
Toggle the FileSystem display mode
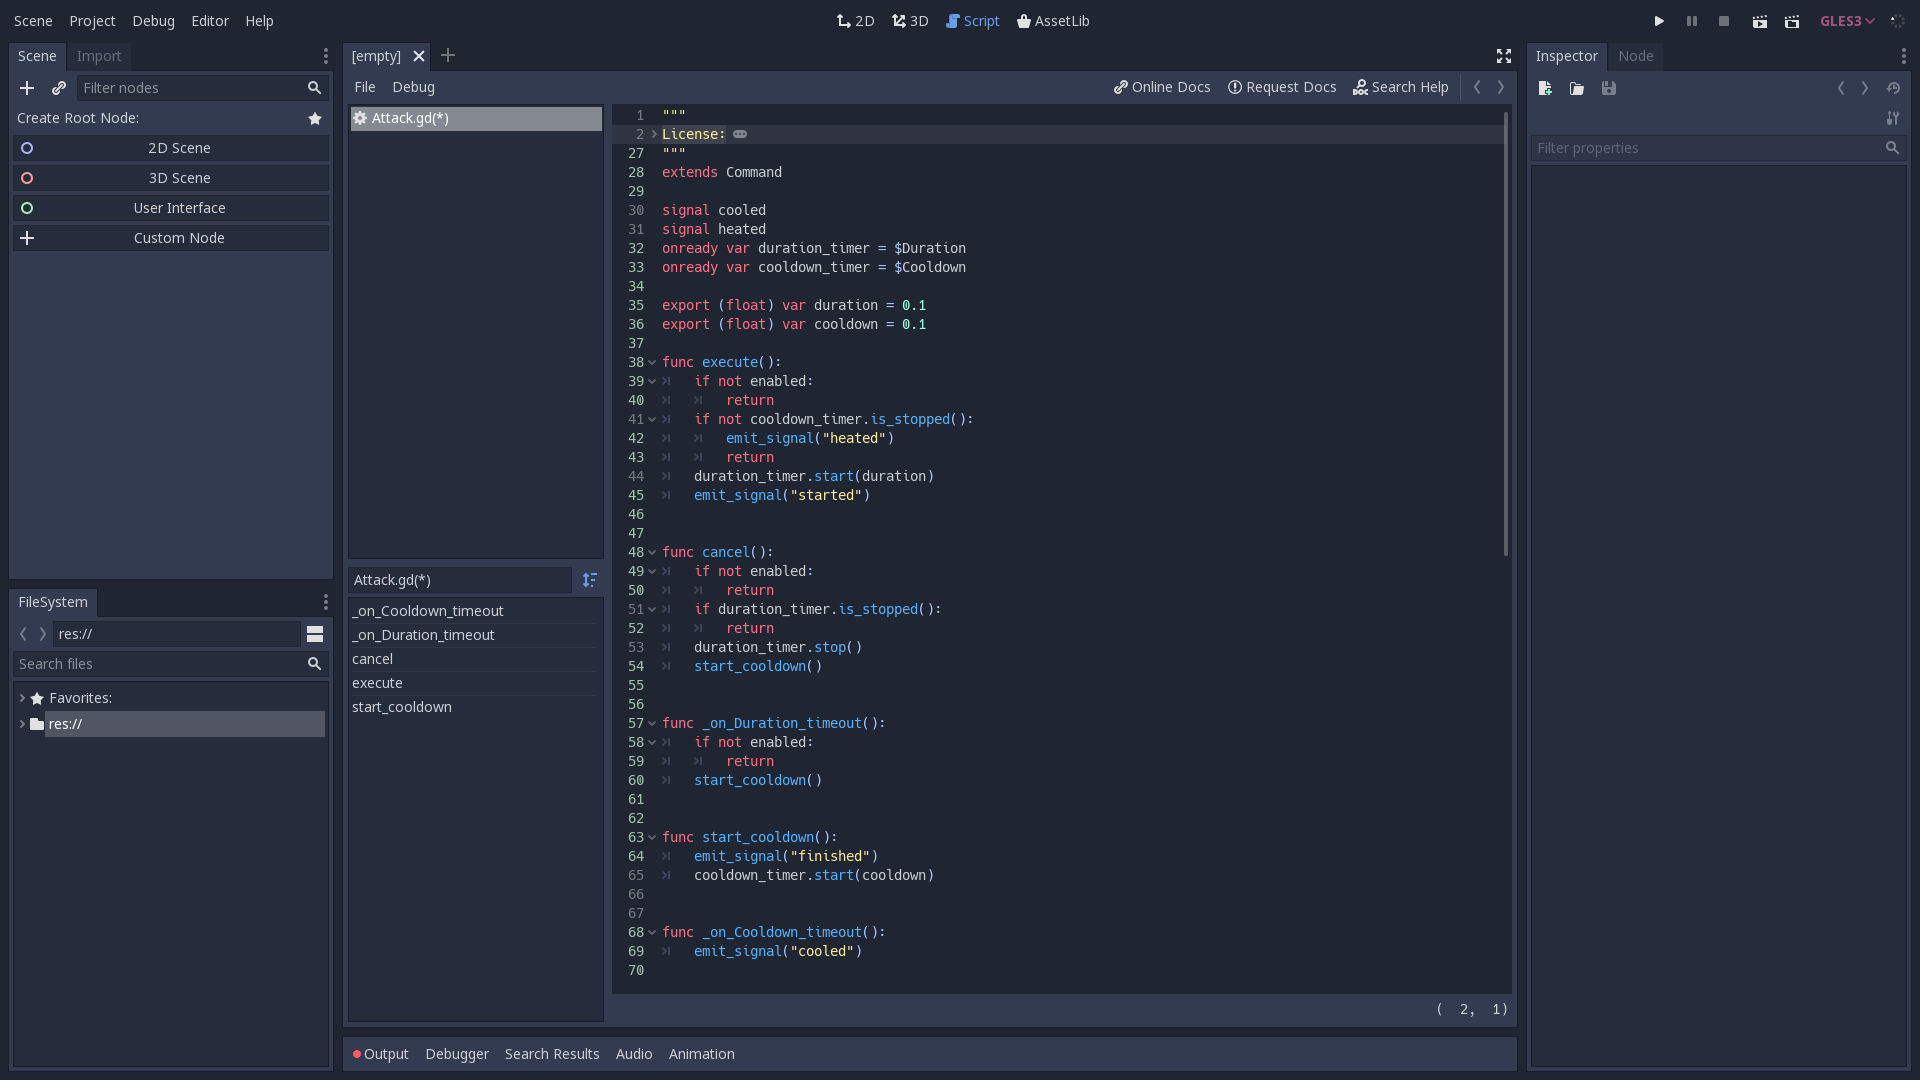point(315,633)
